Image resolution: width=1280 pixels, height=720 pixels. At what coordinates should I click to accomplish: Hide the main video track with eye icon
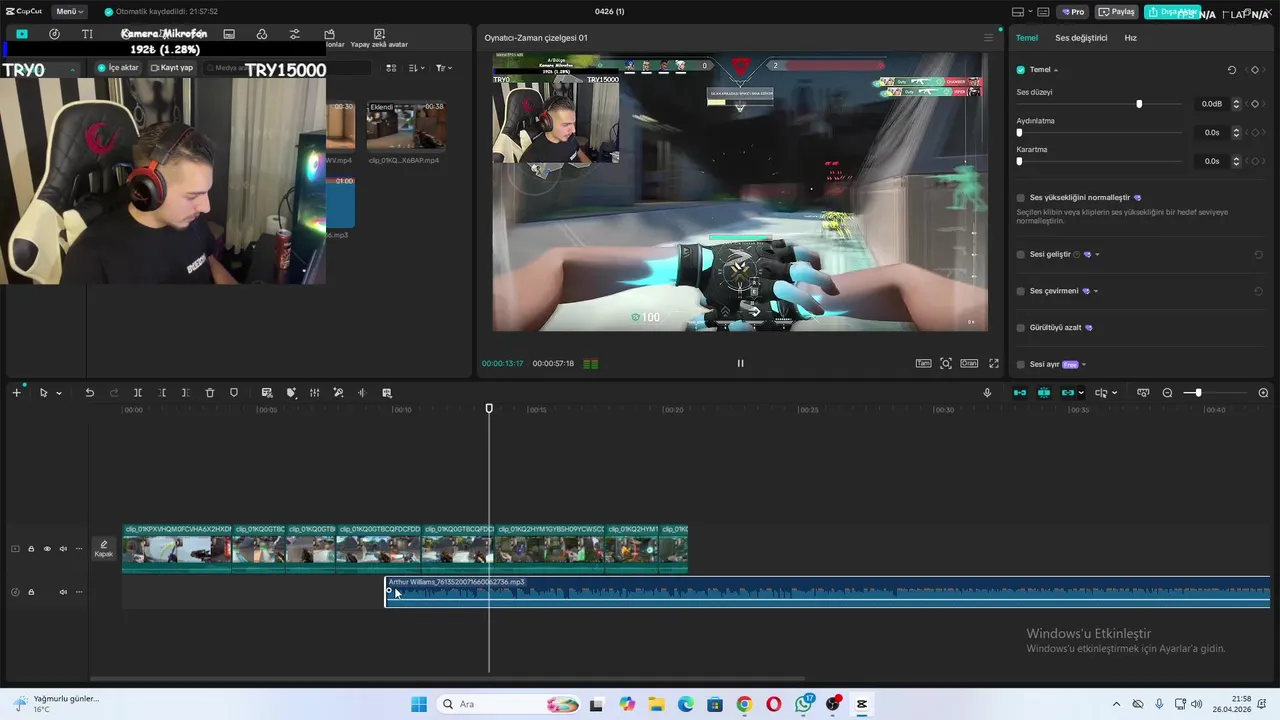[x=47, y=549]
